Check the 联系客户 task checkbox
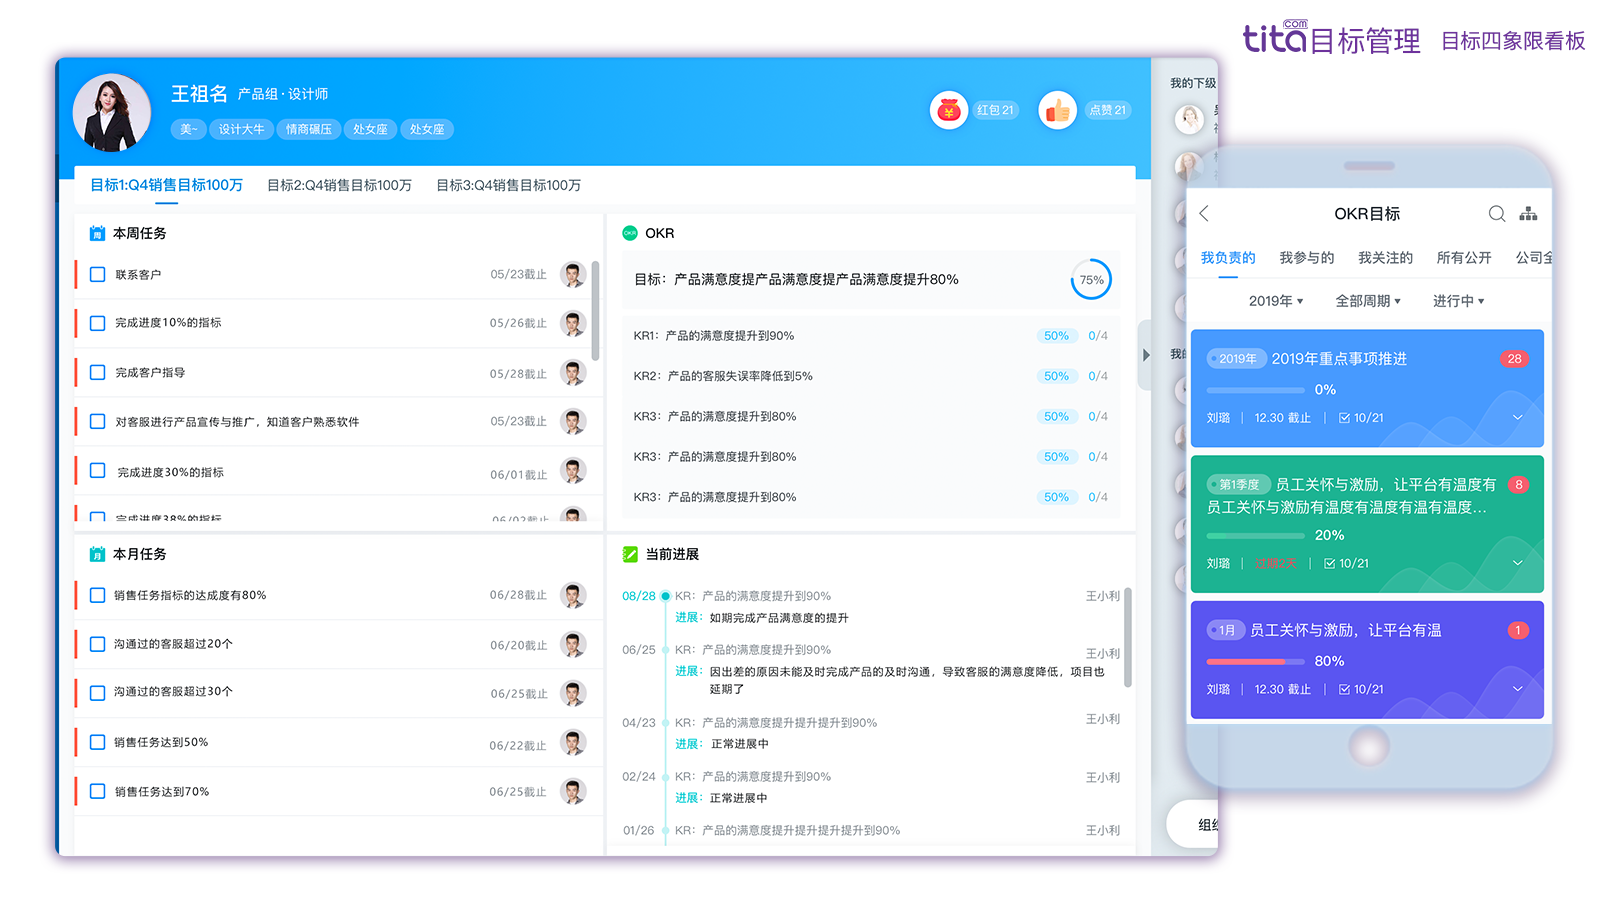Screen dimensions: 1600x900 point(97,274)
